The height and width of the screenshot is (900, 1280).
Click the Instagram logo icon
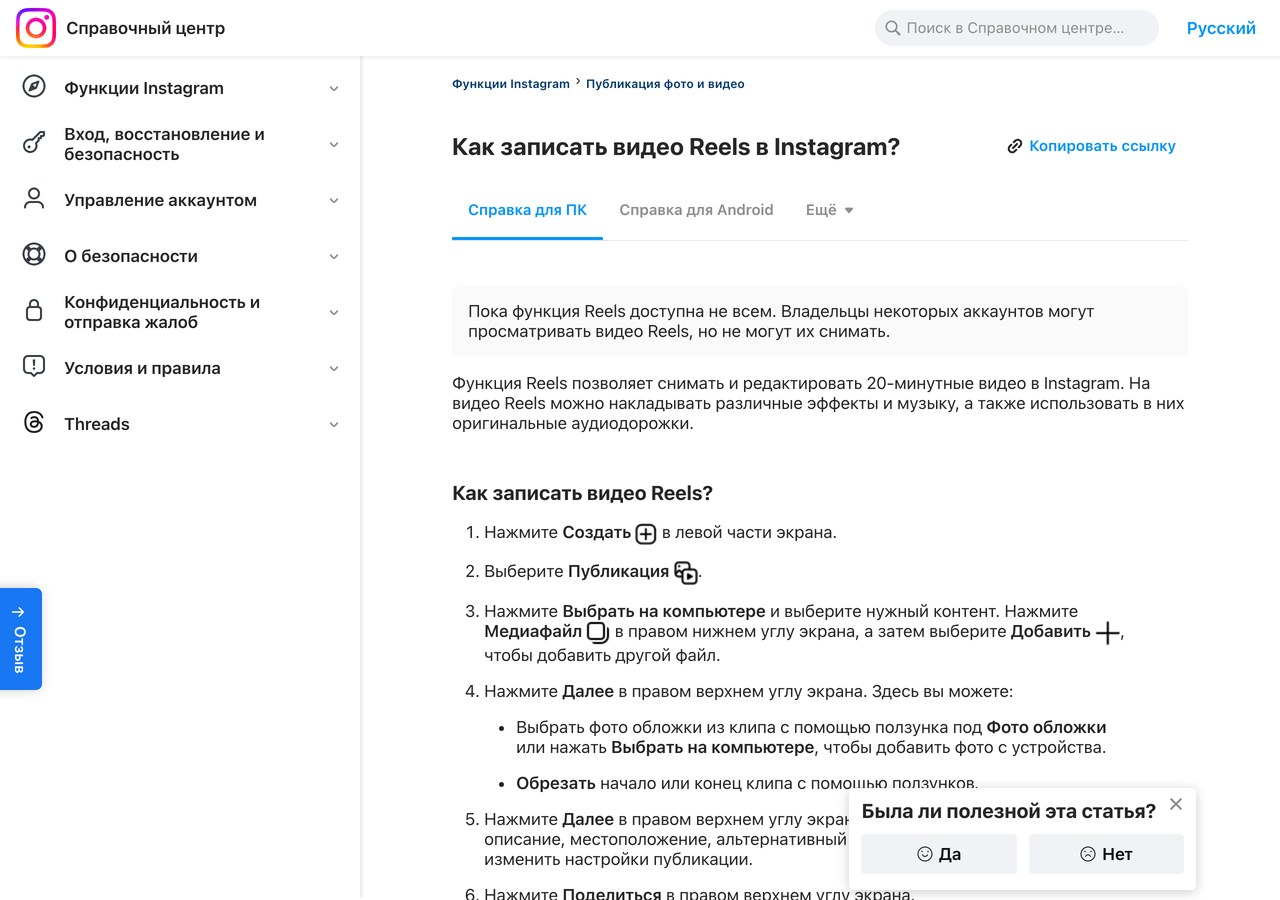(x=36, y=28)
